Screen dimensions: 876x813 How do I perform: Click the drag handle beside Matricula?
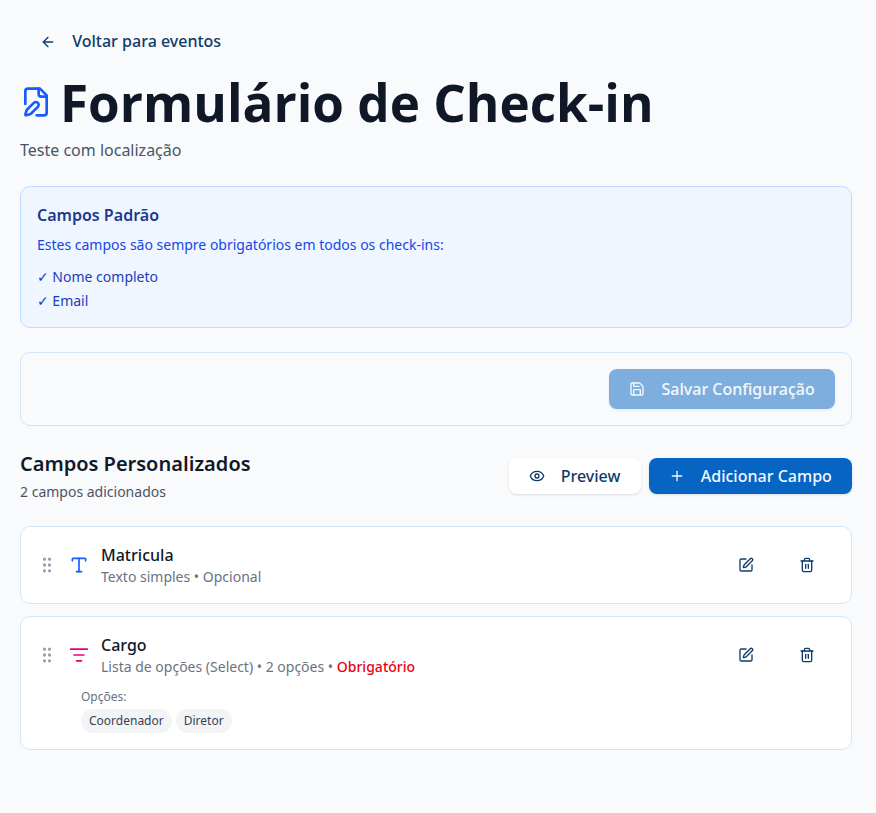pos(47,565)
